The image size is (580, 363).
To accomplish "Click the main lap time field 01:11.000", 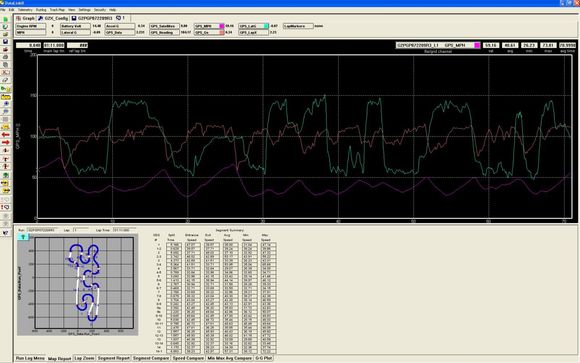I will coord(54,45).
